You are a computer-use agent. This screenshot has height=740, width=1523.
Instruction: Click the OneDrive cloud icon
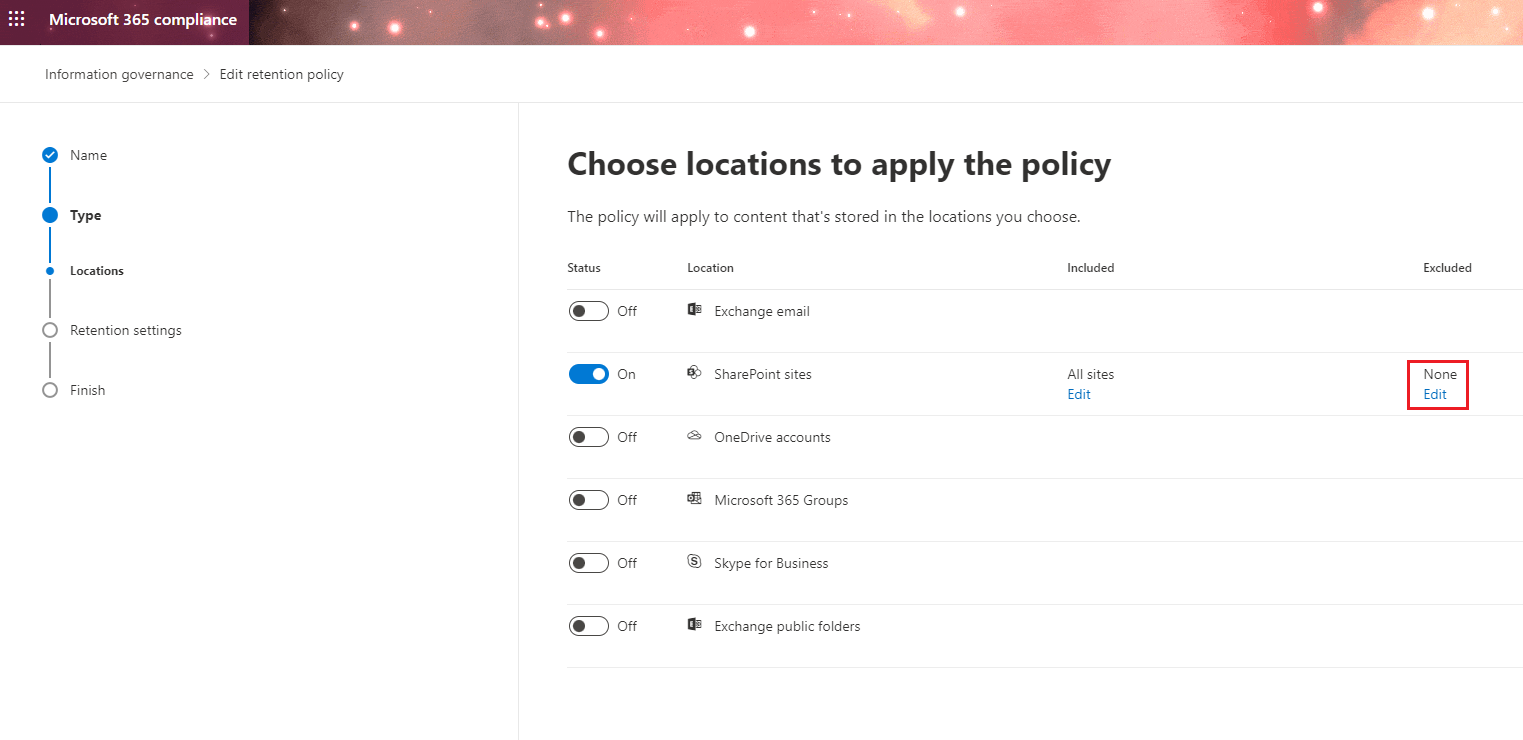pyautogui.click(x=694, y=436)
